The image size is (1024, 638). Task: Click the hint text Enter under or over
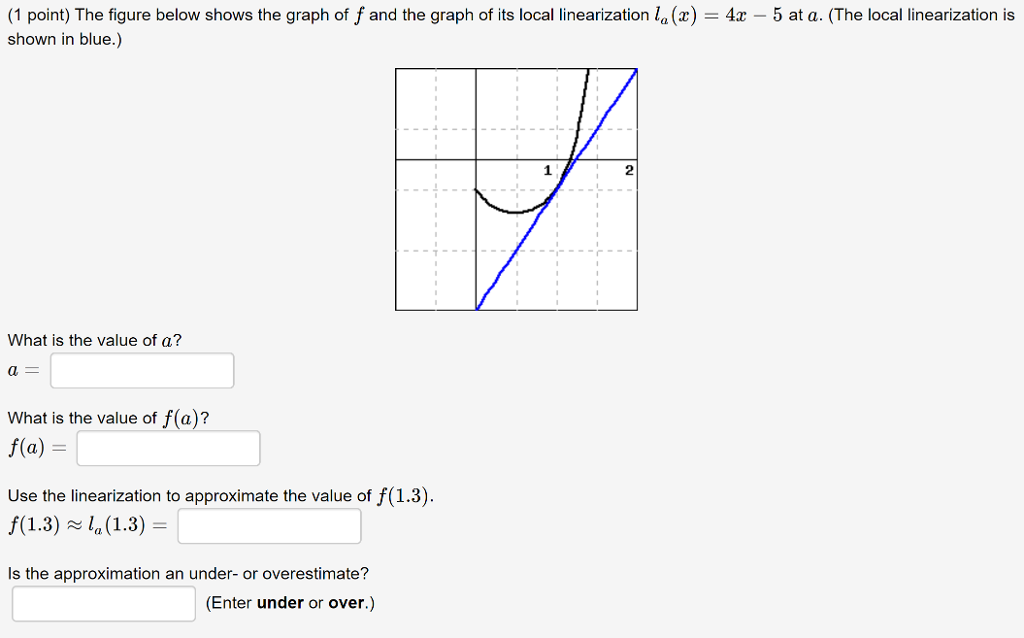tap(288, 602)
